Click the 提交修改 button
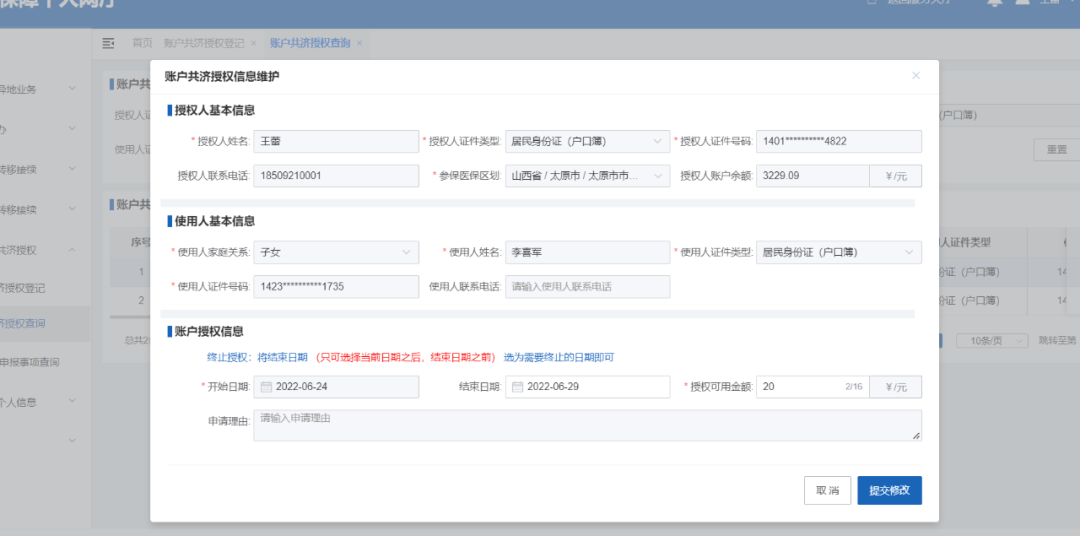The width and height of the screenshot is (1080, 536). click(x=889, y=490)
